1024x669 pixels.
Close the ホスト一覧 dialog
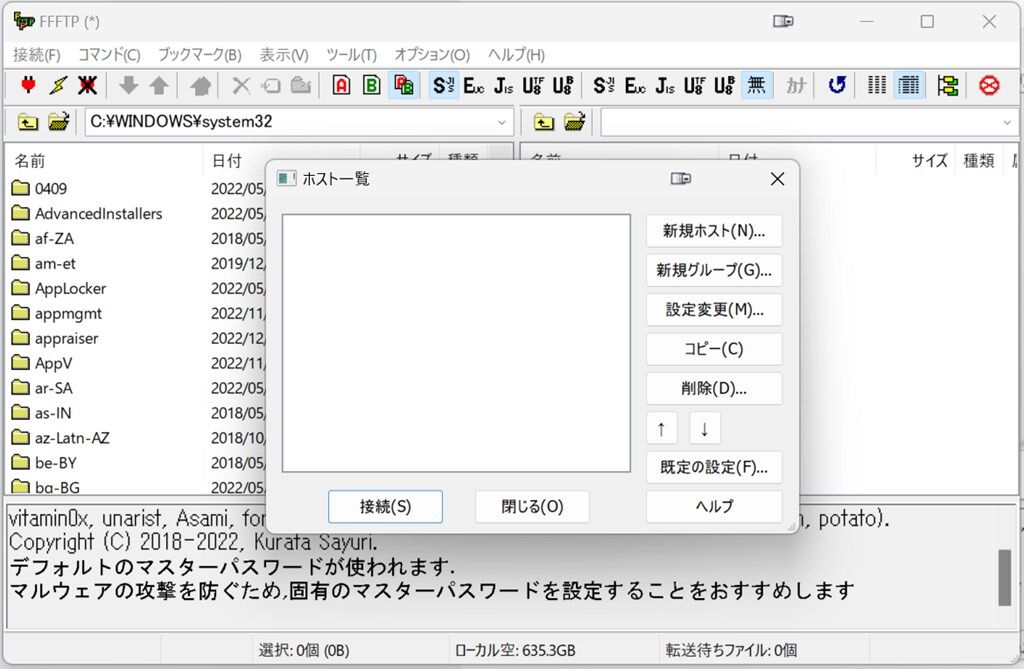777,178
